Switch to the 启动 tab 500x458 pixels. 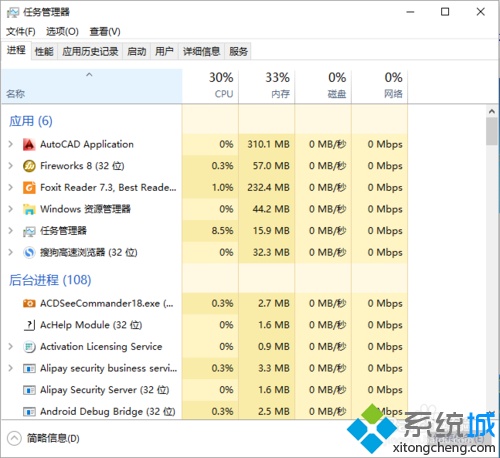pyautogui.click(x=137, y=51)
